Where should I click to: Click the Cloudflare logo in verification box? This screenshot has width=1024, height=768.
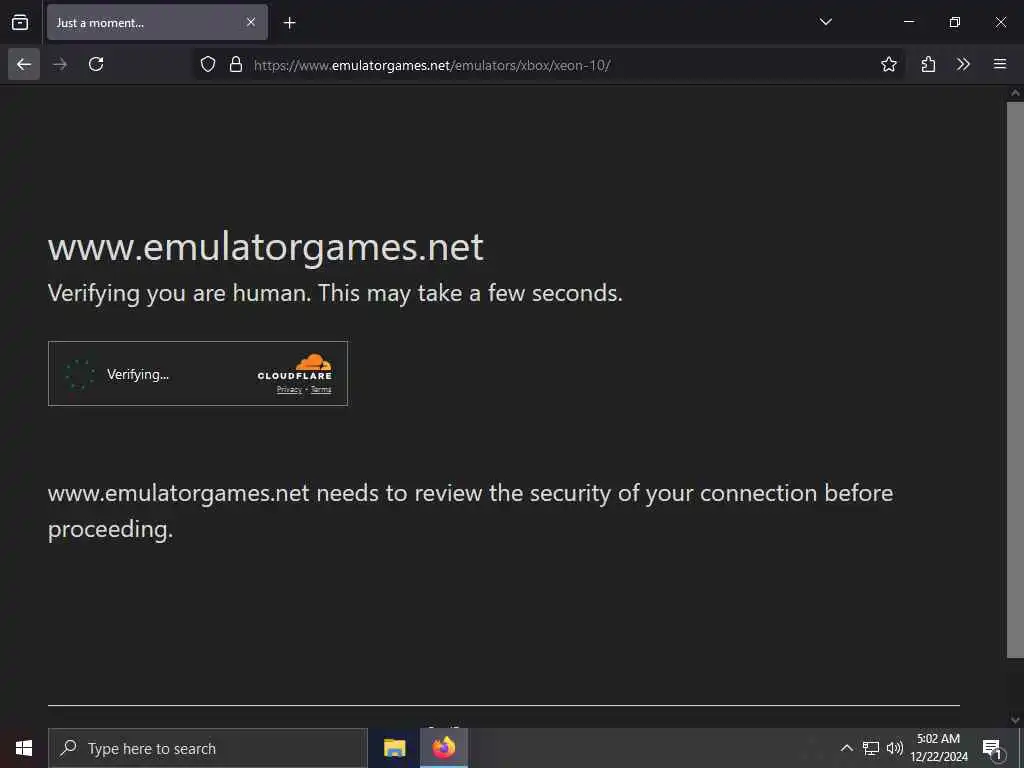click(x=295, y=366)
